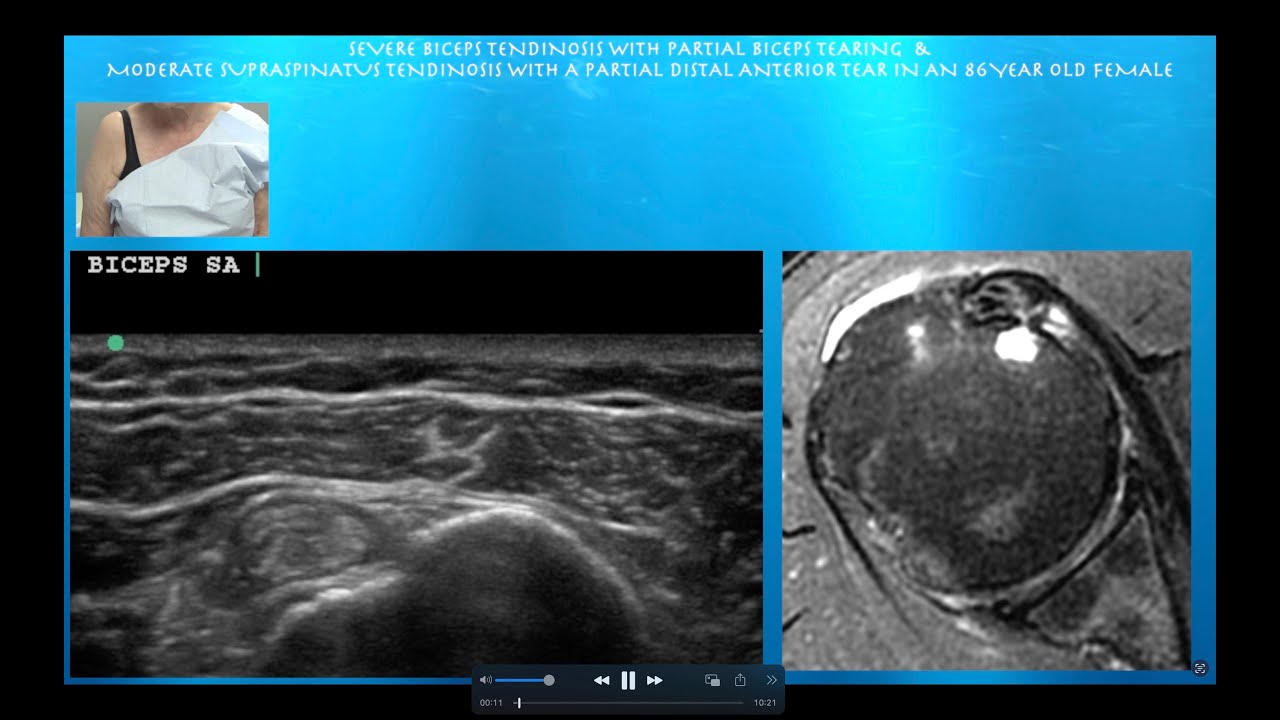Click the supraspinatus tendinosis subtitle line

click(640, 71)
